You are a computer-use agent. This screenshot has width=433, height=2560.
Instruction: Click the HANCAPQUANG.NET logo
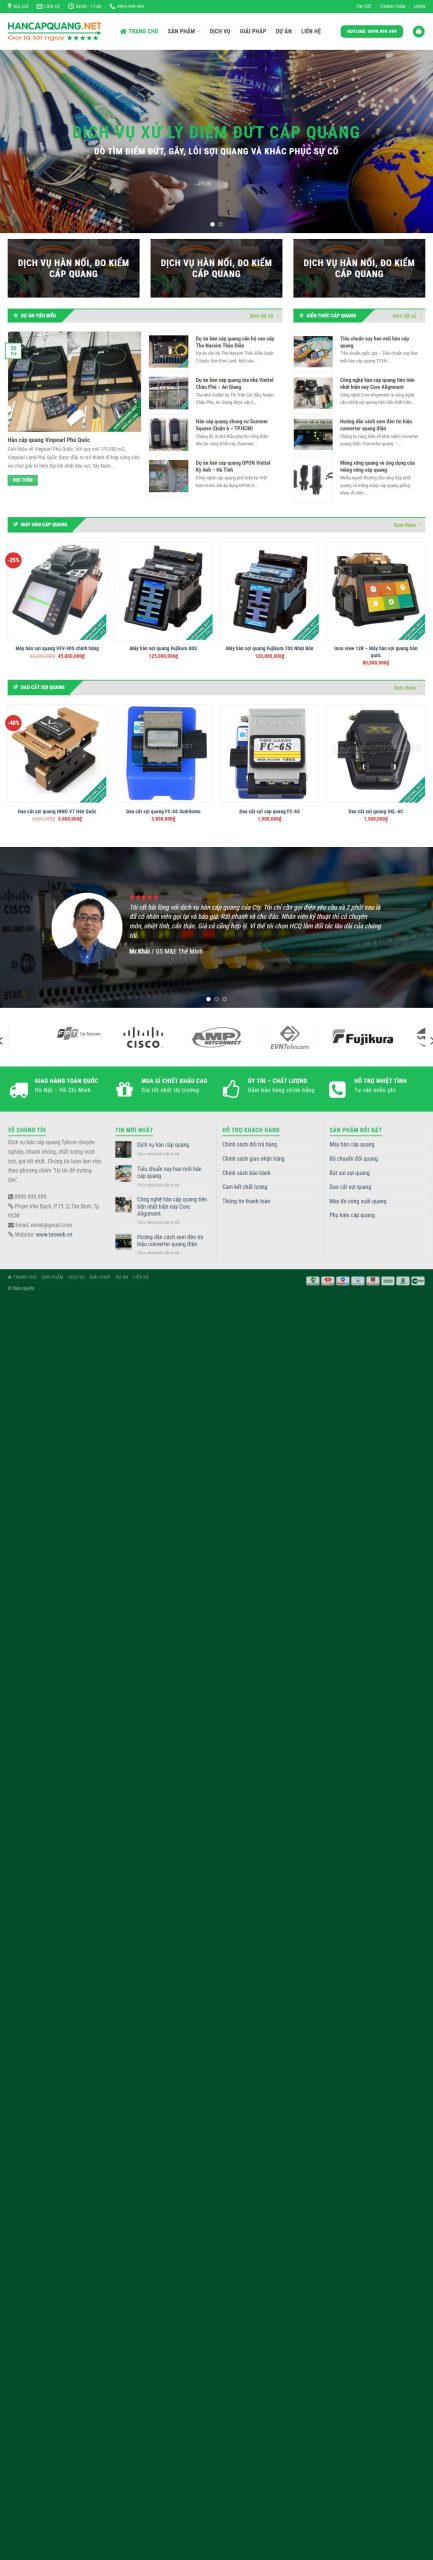point(54,31)
